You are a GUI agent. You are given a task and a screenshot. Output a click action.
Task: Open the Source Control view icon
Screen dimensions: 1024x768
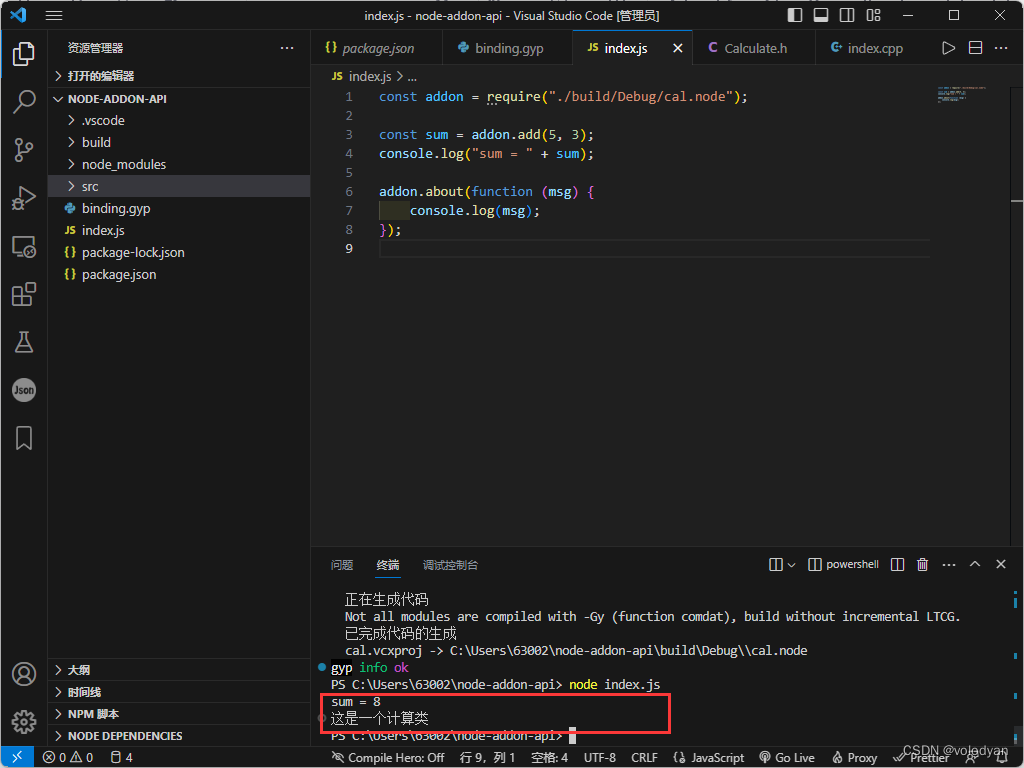tap(24, 150)
